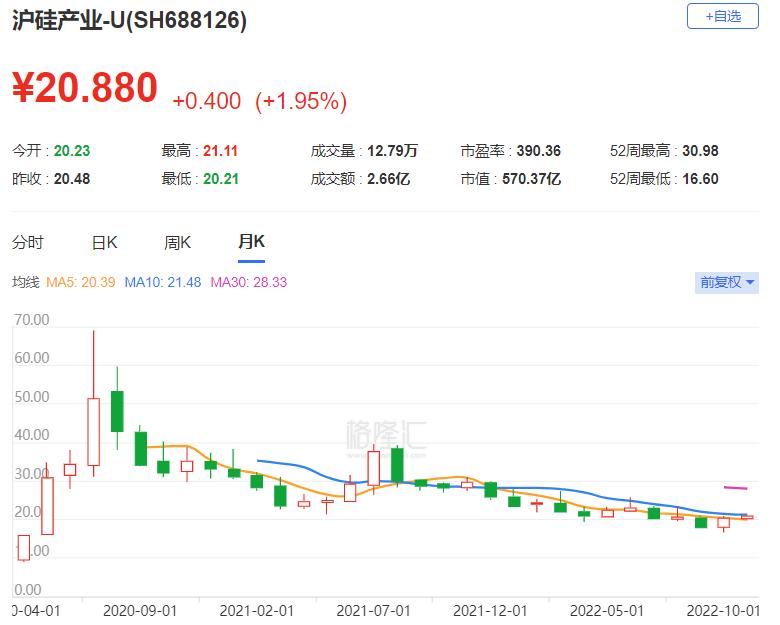Viewport: 780px width, 625px height.
Task: Click the 今开 value 20.23
Action: [x=72, y=151]
